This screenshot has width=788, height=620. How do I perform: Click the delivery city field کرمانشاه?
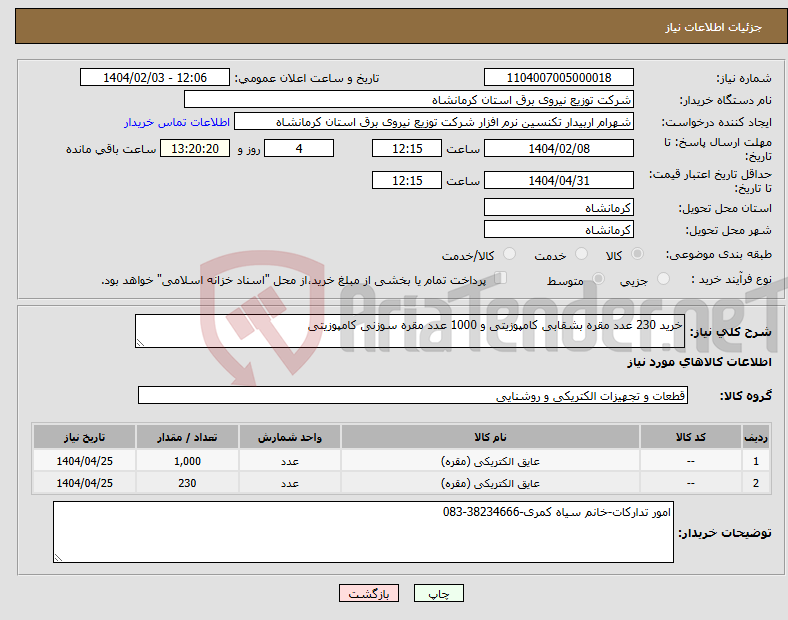558,229
